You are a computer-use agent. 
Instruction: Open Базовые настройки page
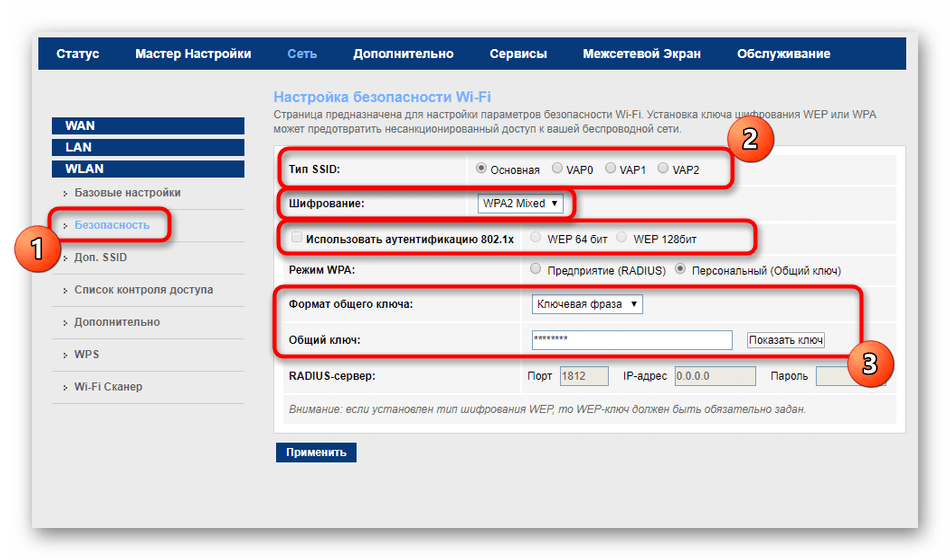pos(127,193)
